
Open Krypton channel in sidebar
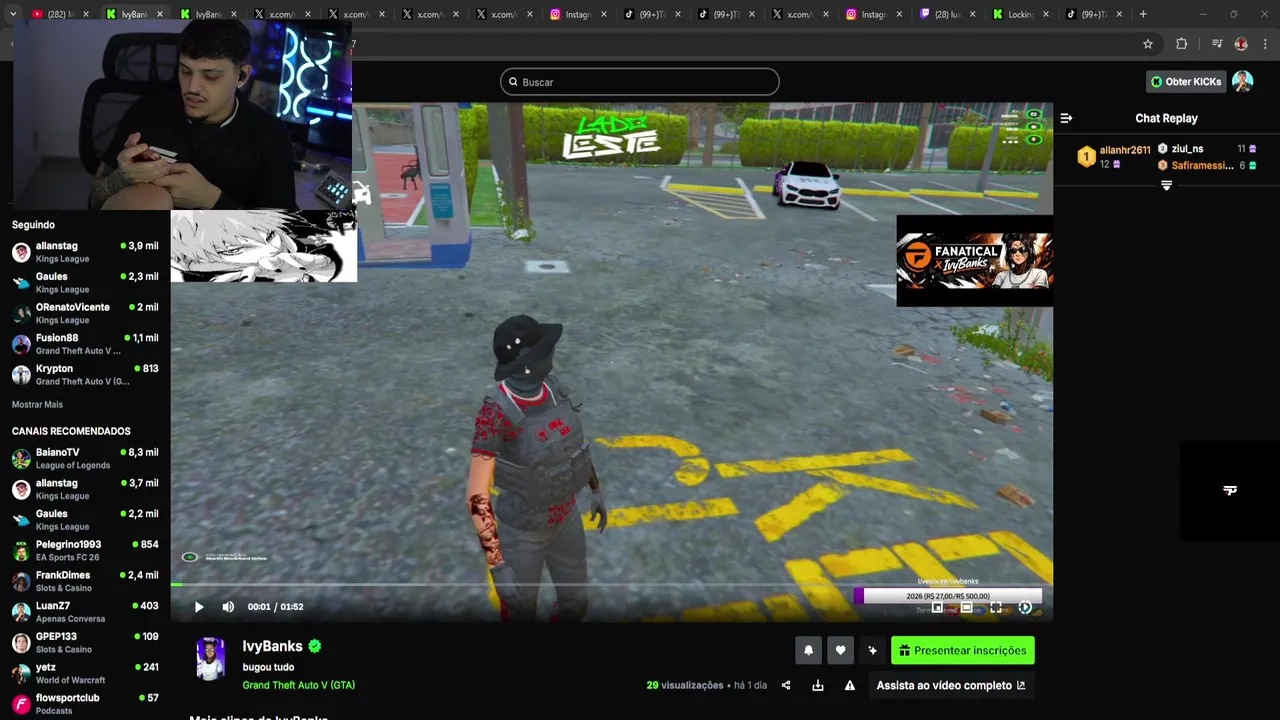[85, 375]
